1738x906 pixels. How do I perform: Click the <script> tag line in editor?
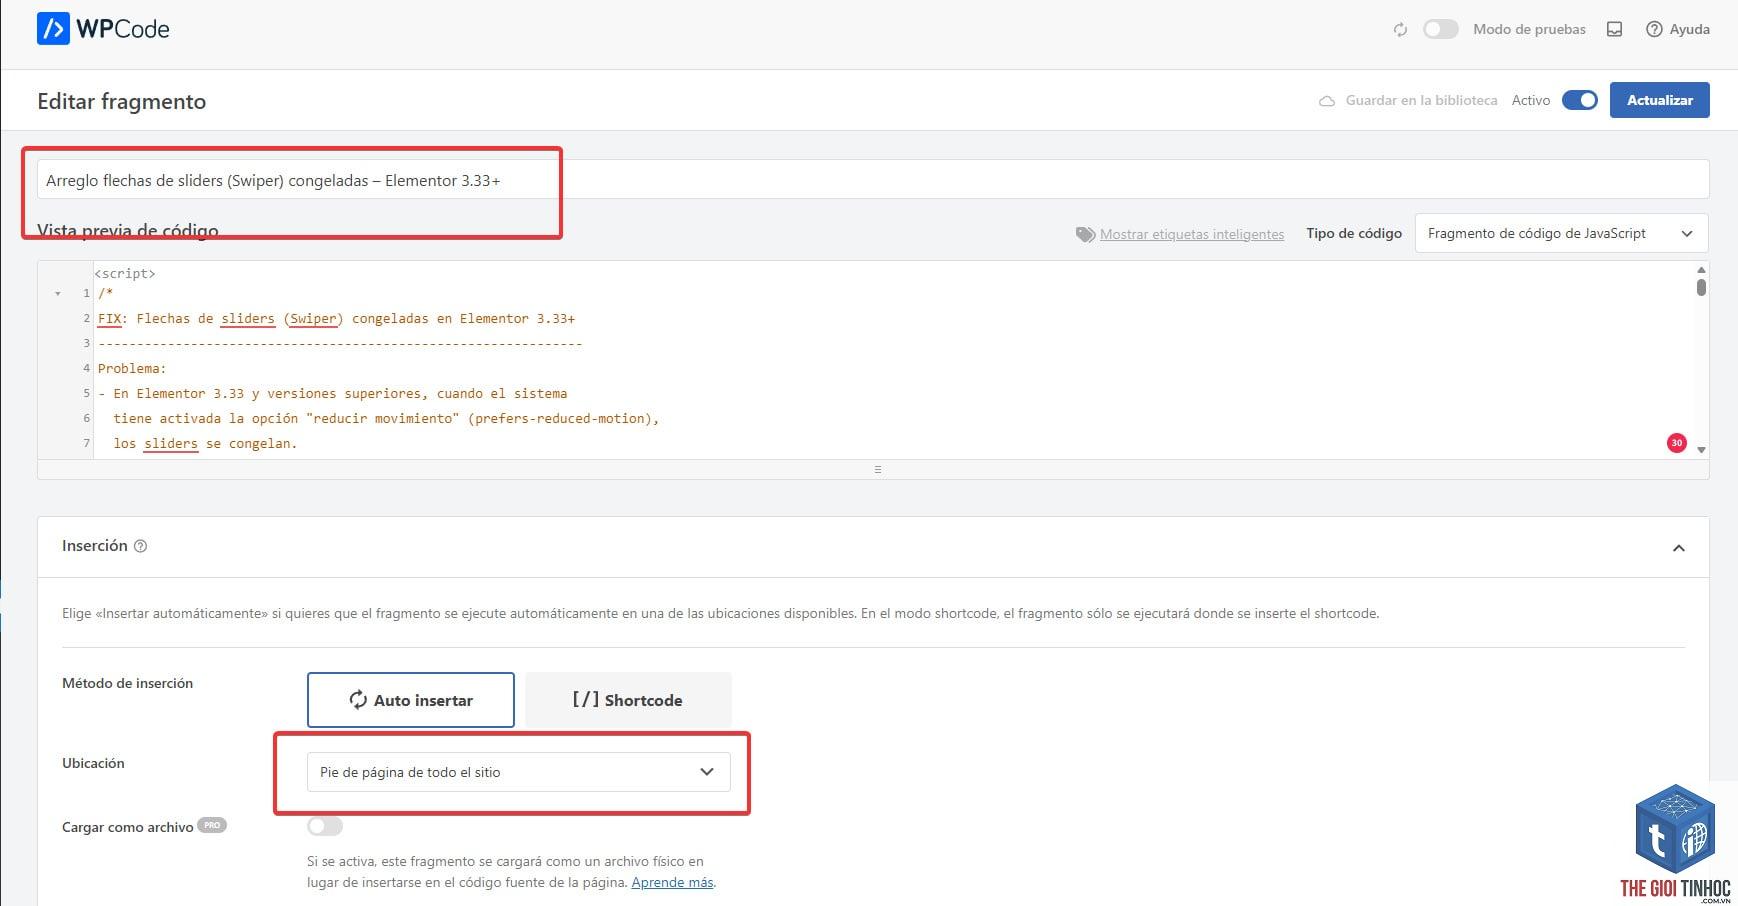coord(125,273)
